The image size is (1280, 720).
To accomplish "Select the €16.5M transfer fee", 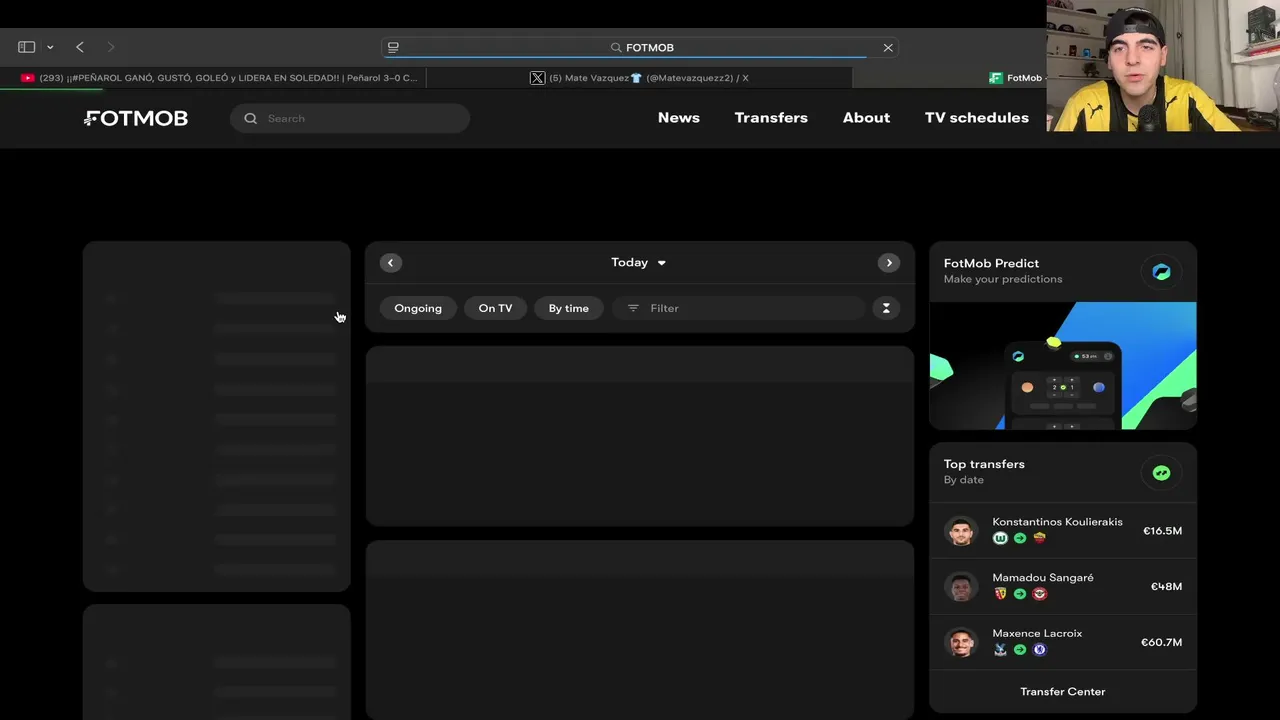I will point(1162,531).
